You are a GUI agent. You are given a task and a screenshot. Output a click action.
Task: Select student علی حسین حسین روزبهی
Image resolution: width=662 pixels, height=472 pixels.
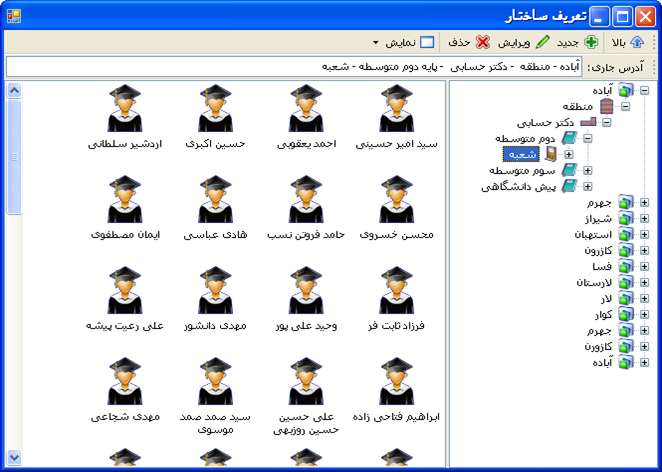pos(306,397)
